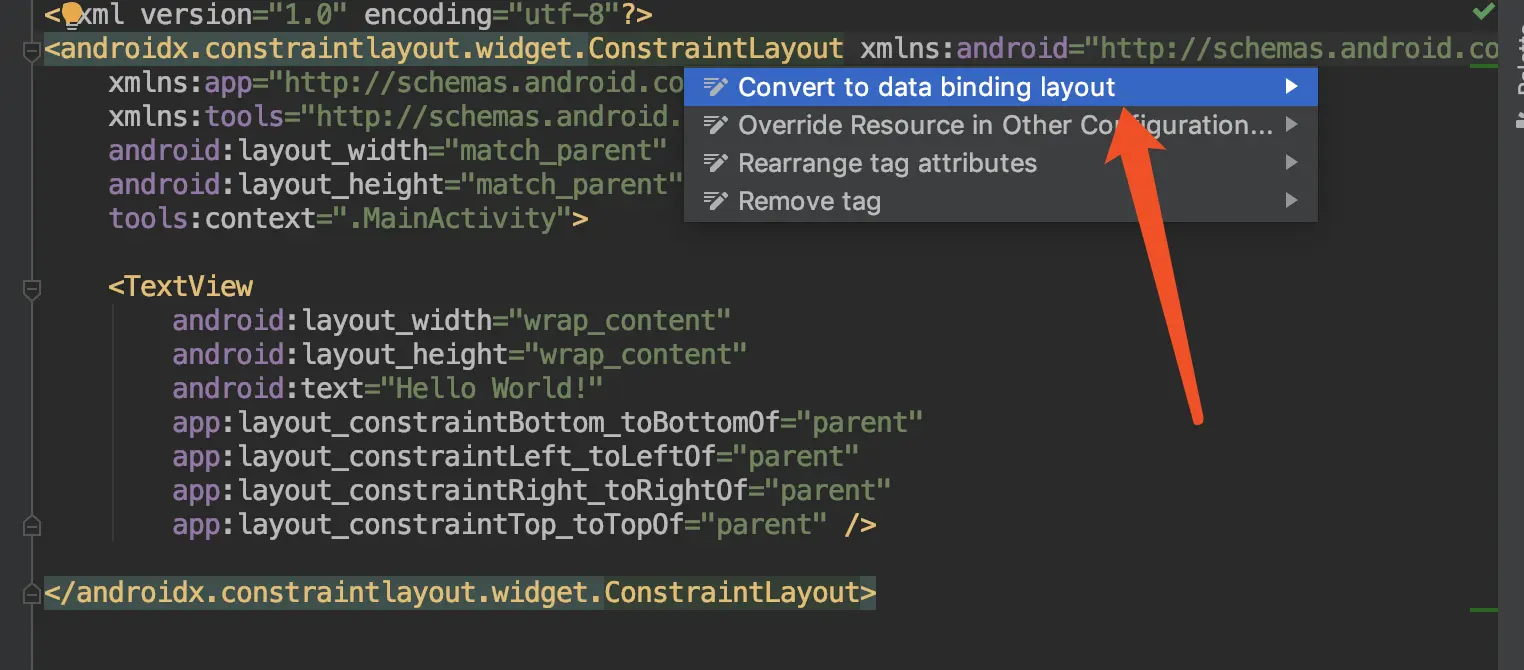Click pencil icon beside Convert to data binding layout
1524x670 pixels.
[715, 87]
